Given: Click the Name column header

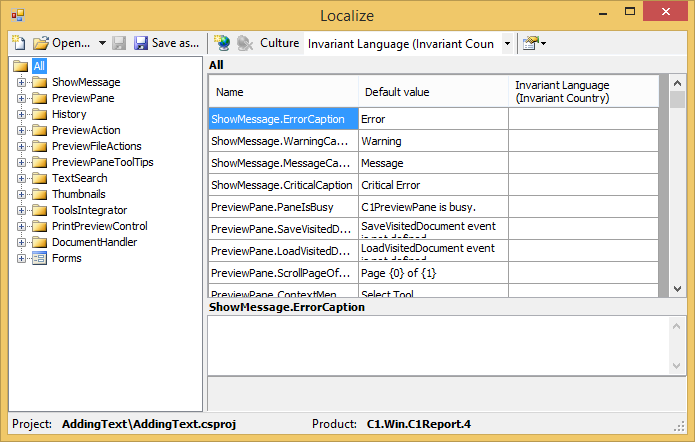Looking at the screenshot, I should click(282, 92).
